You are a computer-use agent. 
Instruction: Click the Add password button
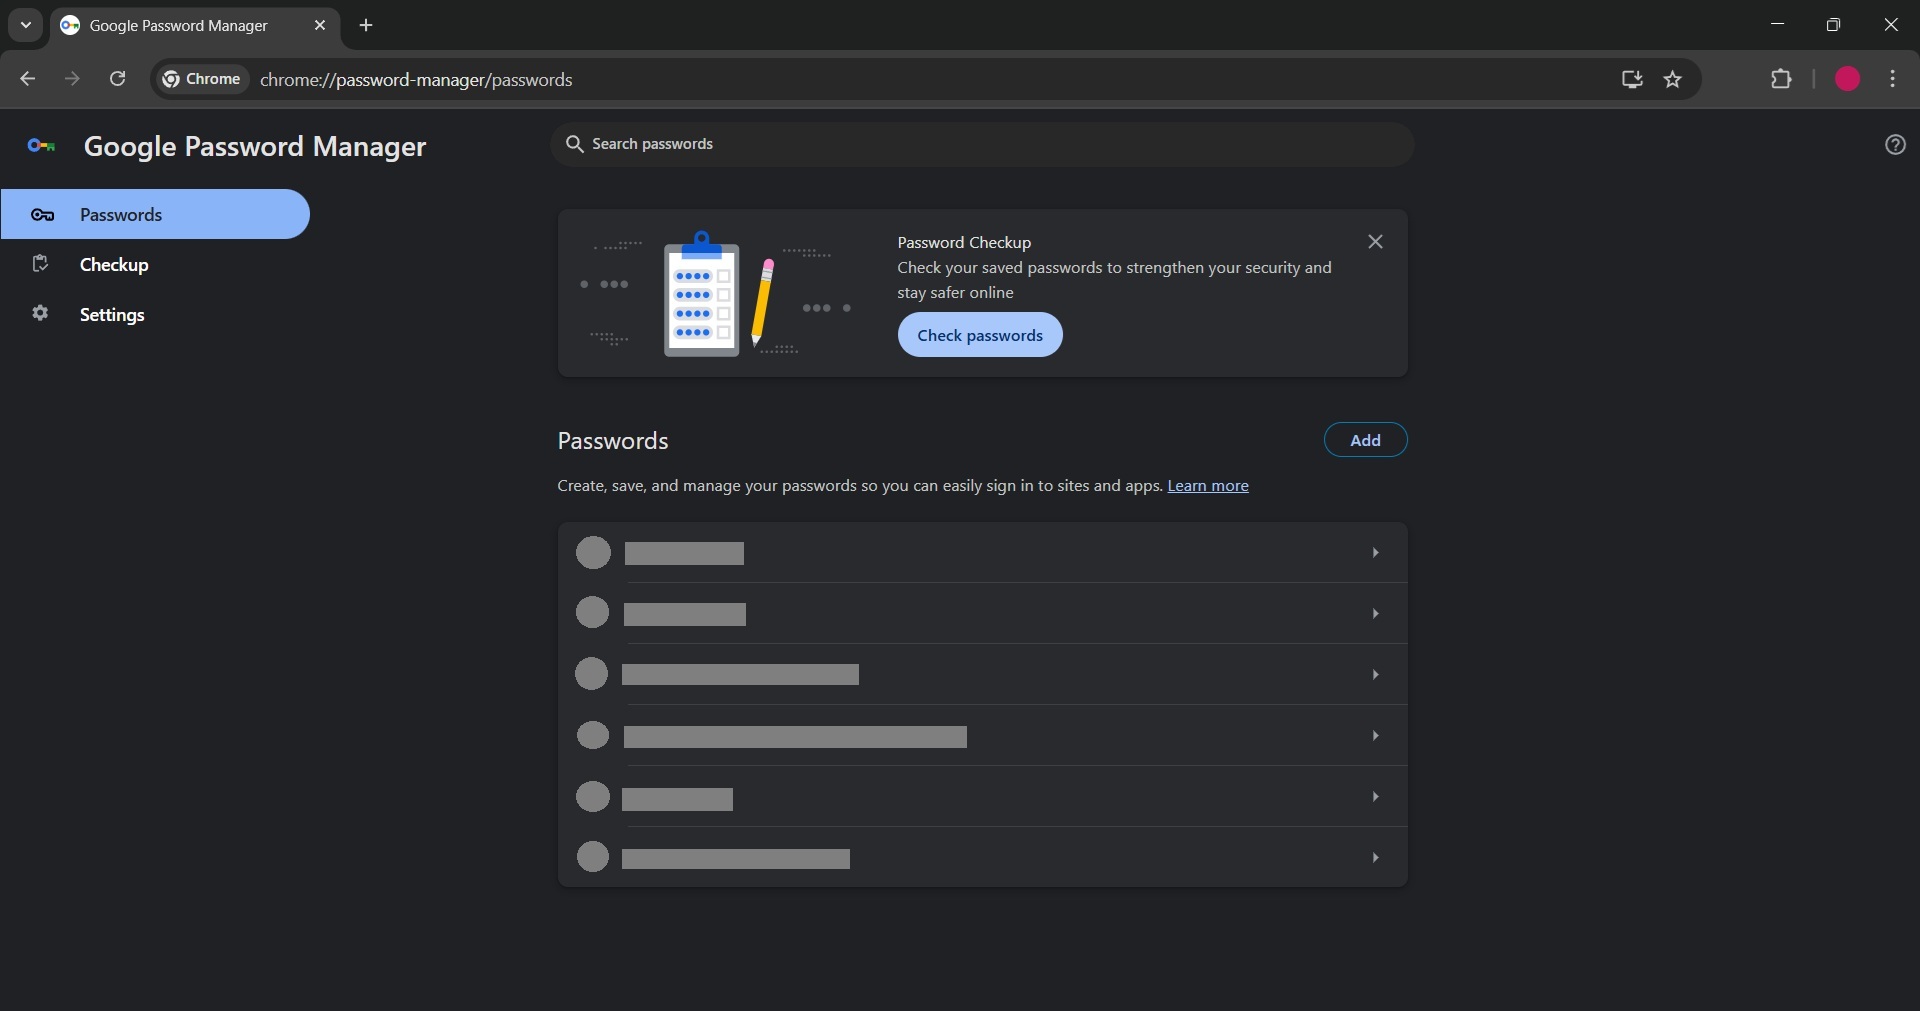pos(1365,440)
